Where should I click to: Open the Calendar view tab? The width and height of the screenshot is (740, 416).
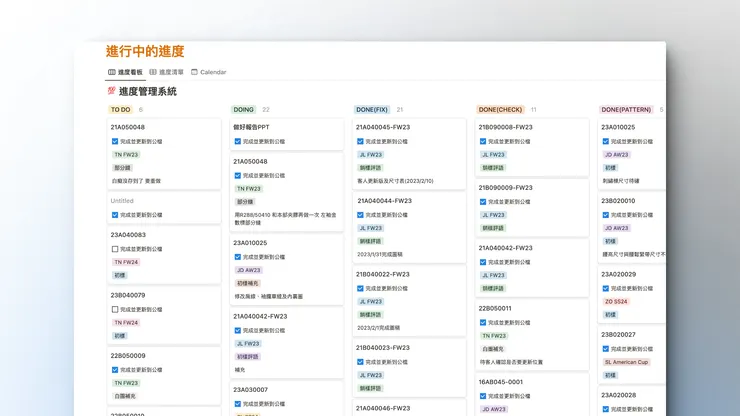[209, 72]
